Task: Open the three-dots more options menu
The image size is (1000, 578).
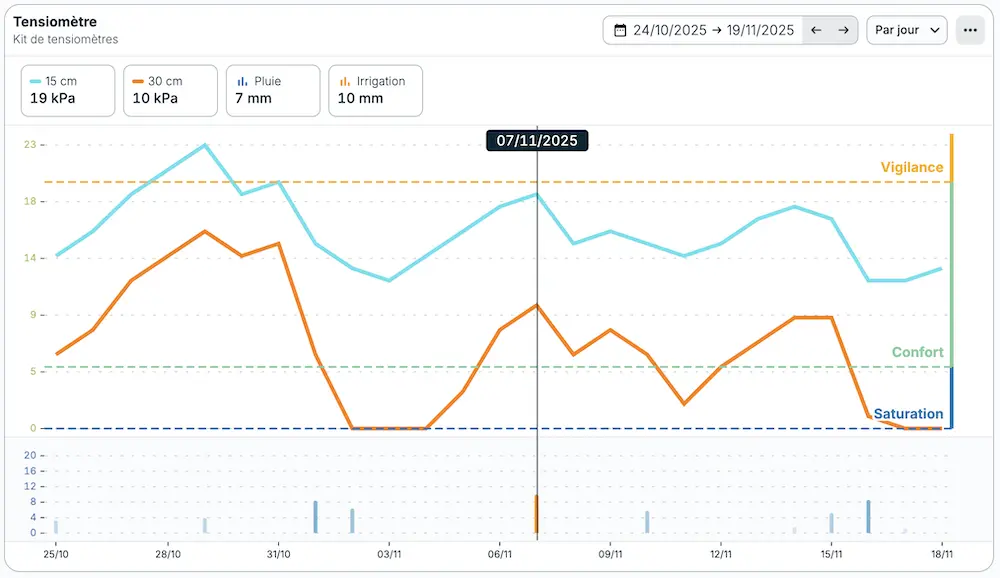Action: (x=969, y=30)
